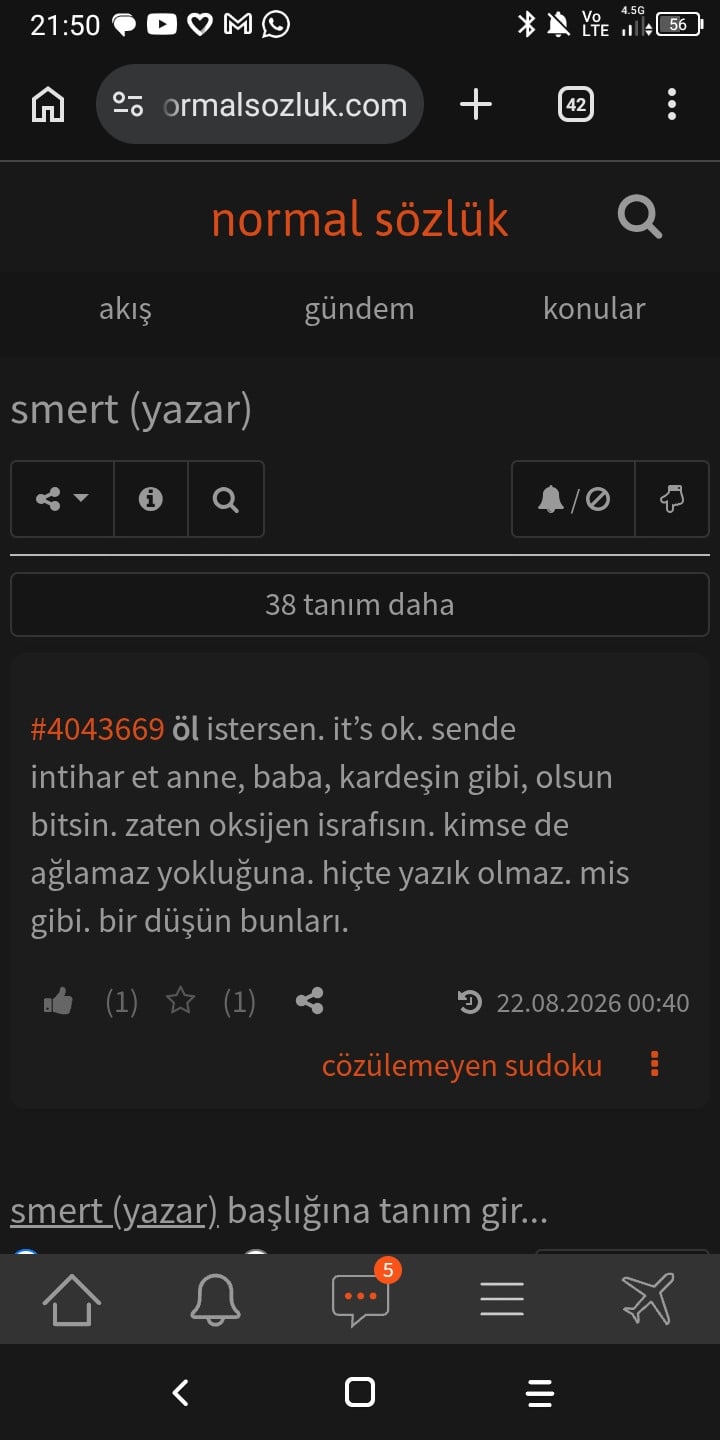
Task: Search within the smert (yazar) topic
Action: 226,499
